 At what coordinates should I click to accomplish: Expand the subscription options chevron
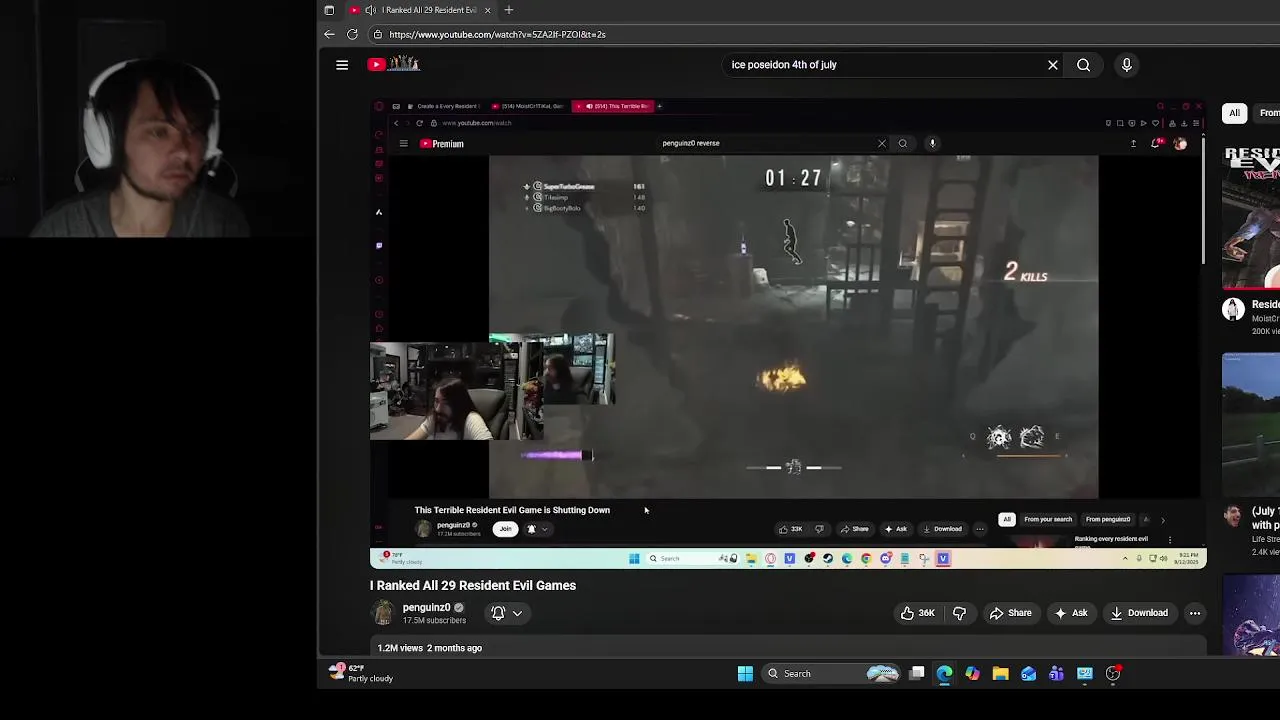tap(517, 613)
